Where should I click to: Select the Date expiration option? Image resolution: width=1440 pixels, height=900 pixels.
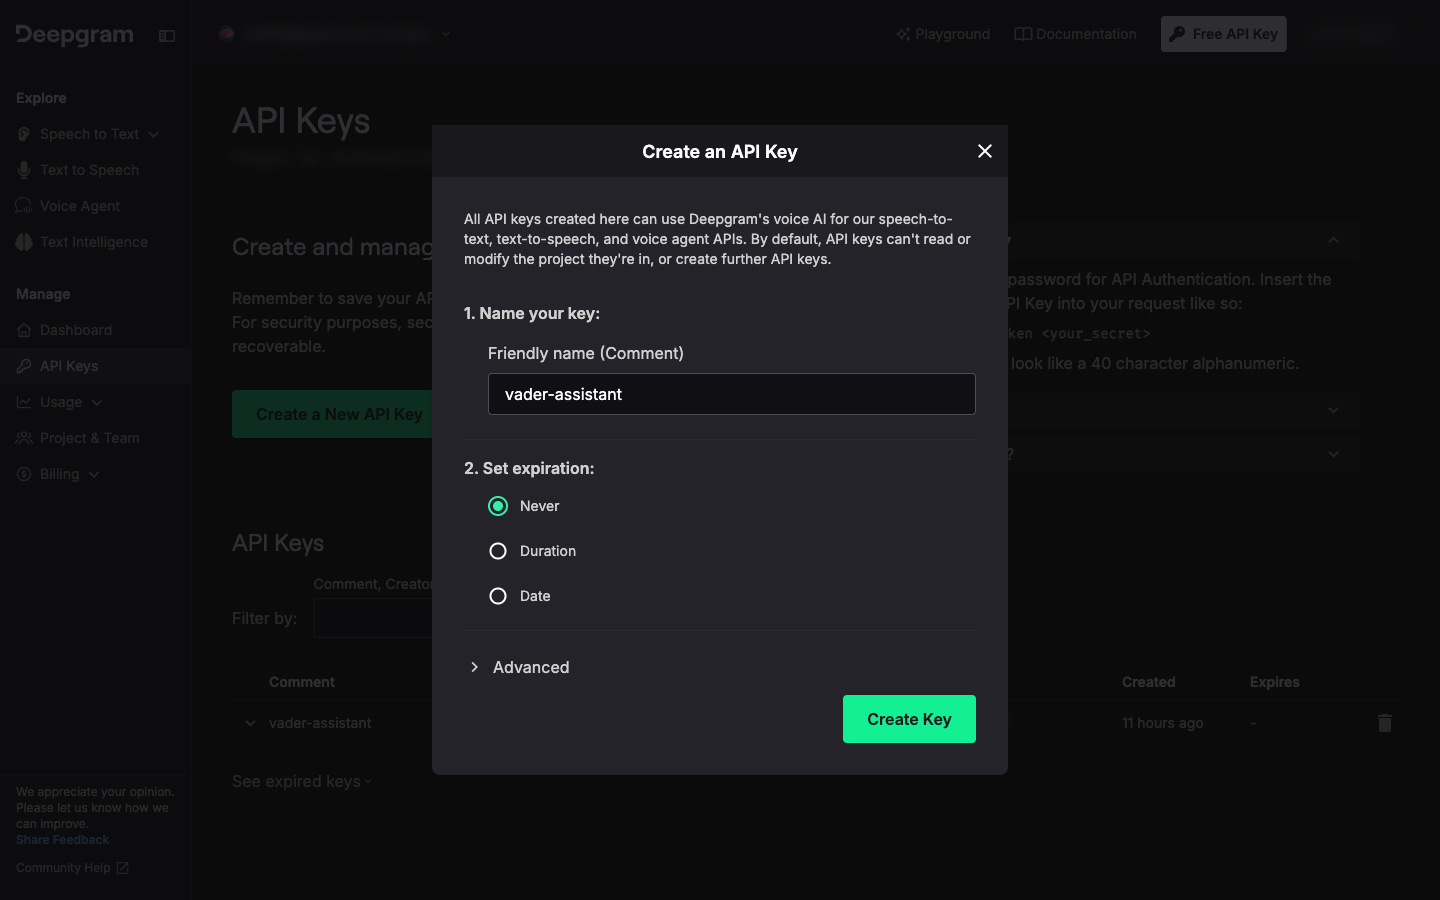pos(498,596)
